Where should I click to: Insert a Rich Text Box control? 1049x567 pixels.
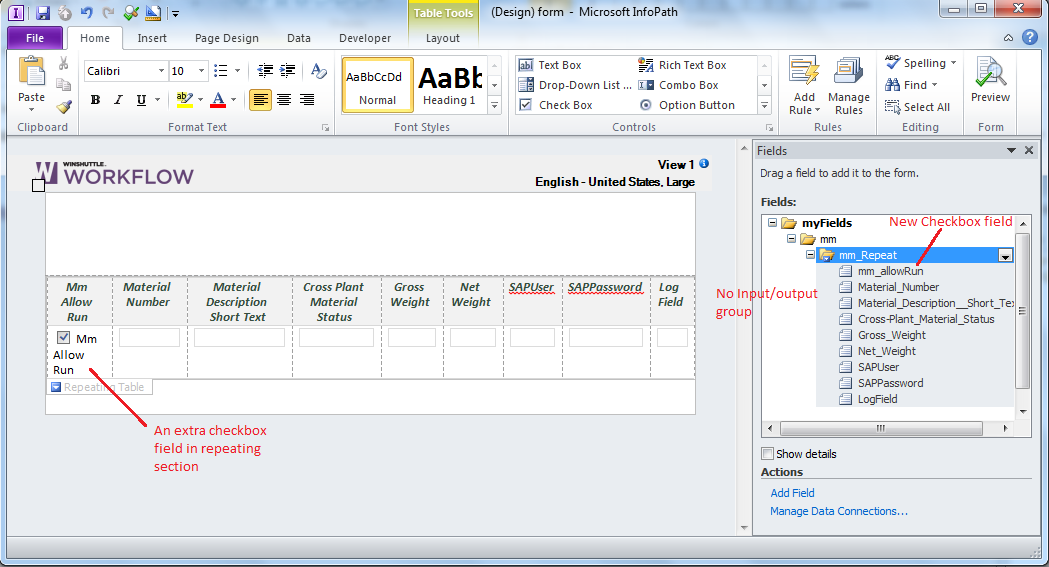point(682,65)
